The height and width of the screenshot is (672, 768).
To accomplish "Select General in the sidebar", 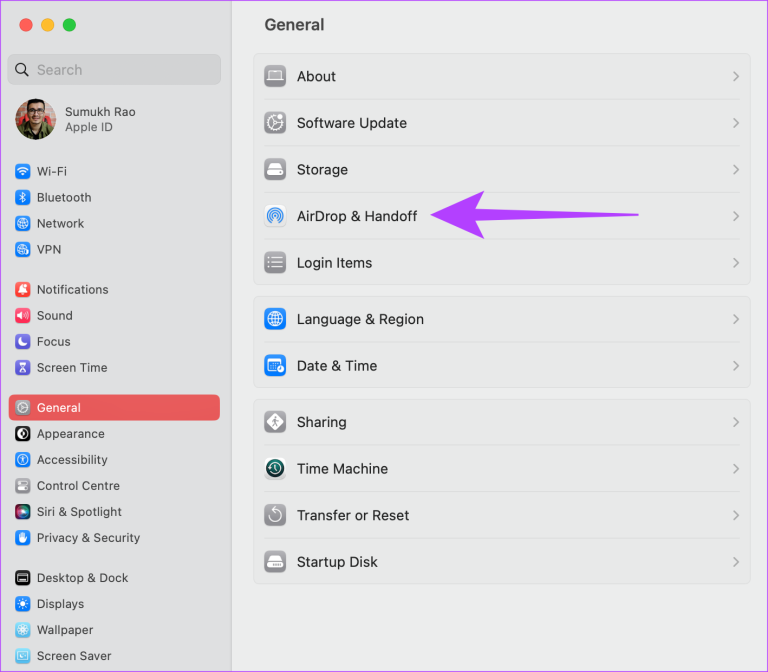I will pyautogui.click(x=114, y=408).
